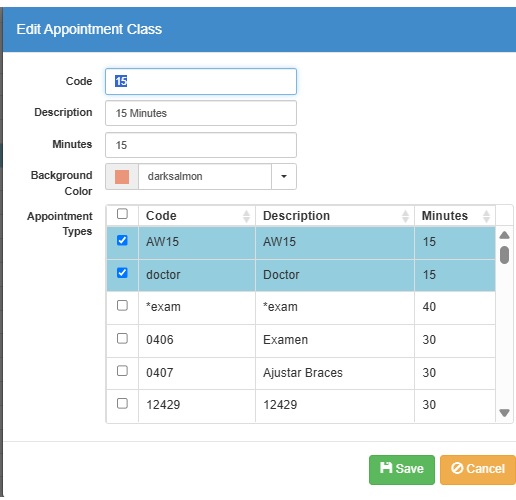
Task: Sort table by Code column arrows
Action: click(x=246, y=216)
